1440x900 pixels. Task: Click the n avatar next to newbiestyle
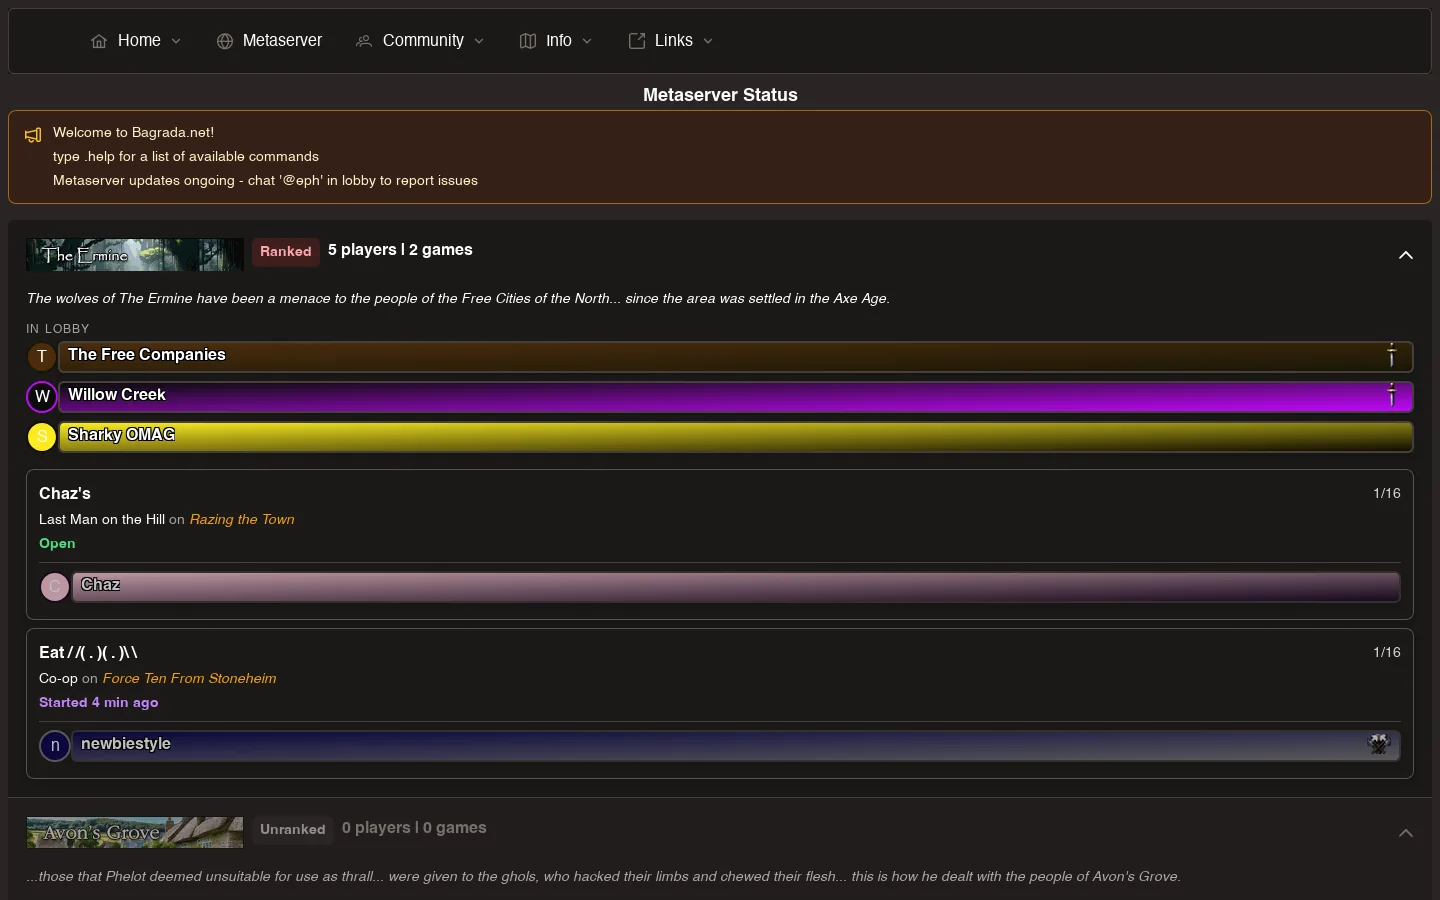click(55, 745)
